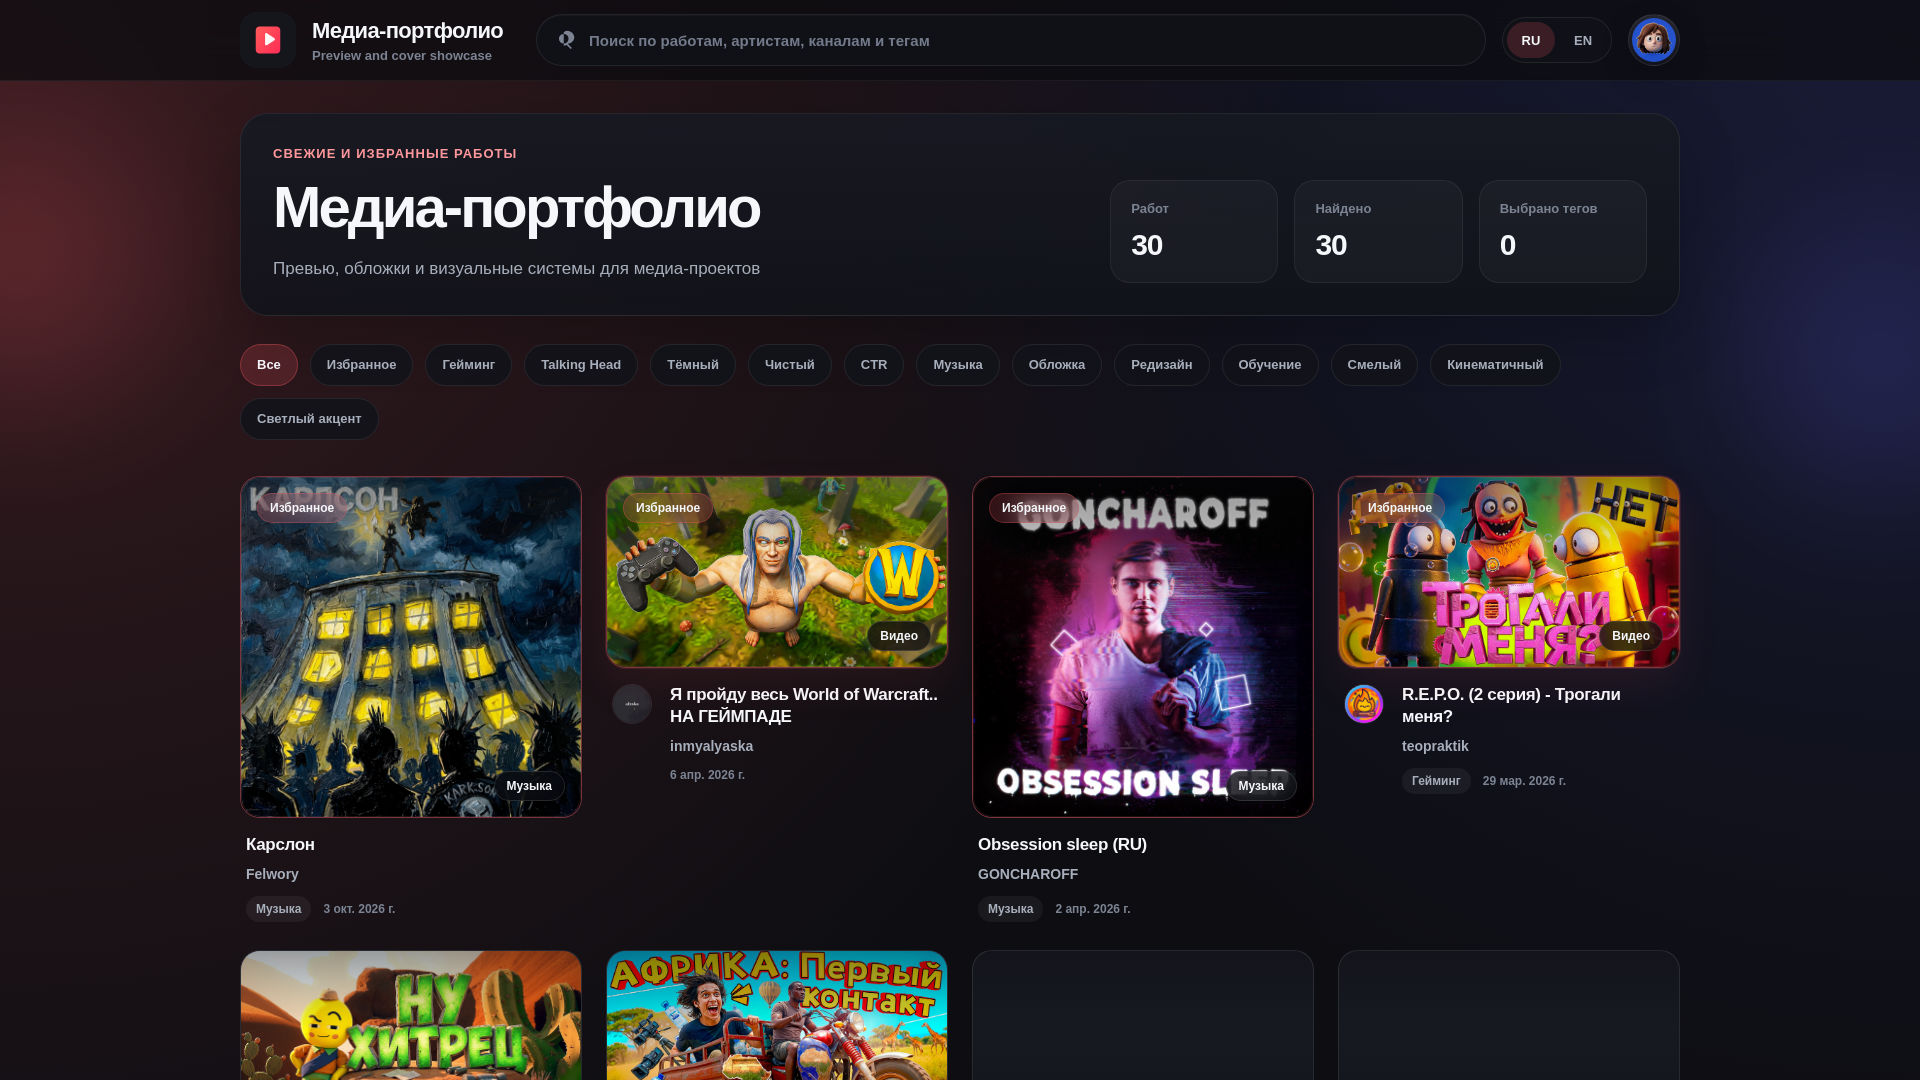The height and width of the screenshot is (1080, 1920).
Task: Open the World of Warcraft video thumbnail
Action: coord(777,572)
